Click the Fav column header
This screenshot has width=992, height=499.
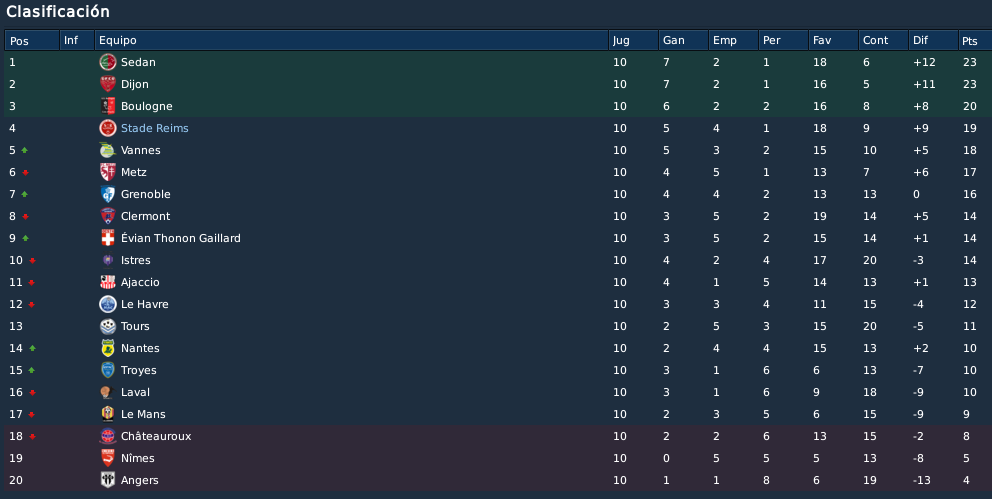coord(833,40)
